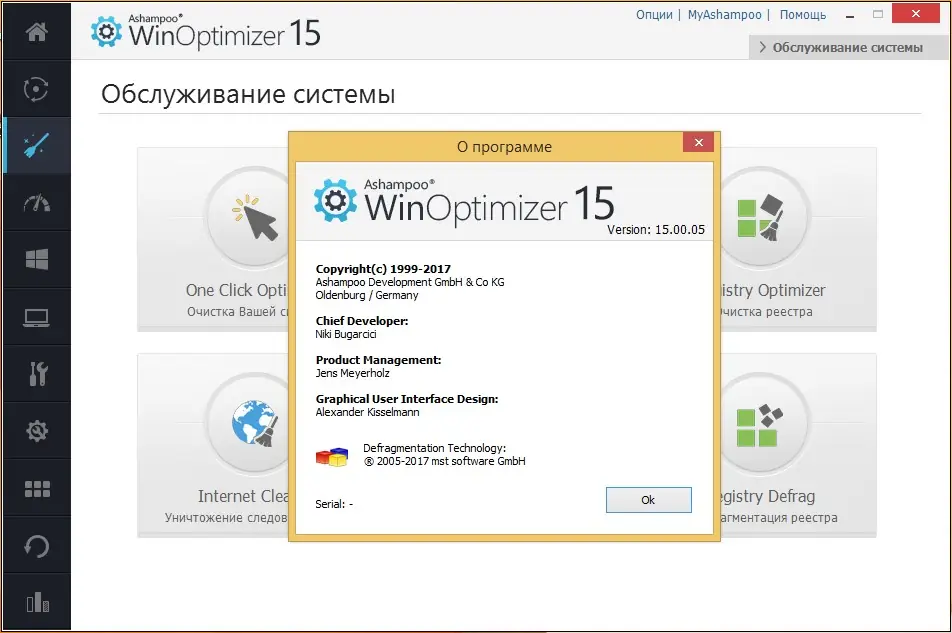Viewport: 952px width, 633px height.
Task: Launch Registry Optimizer green blocks icon
Action: 760,217
